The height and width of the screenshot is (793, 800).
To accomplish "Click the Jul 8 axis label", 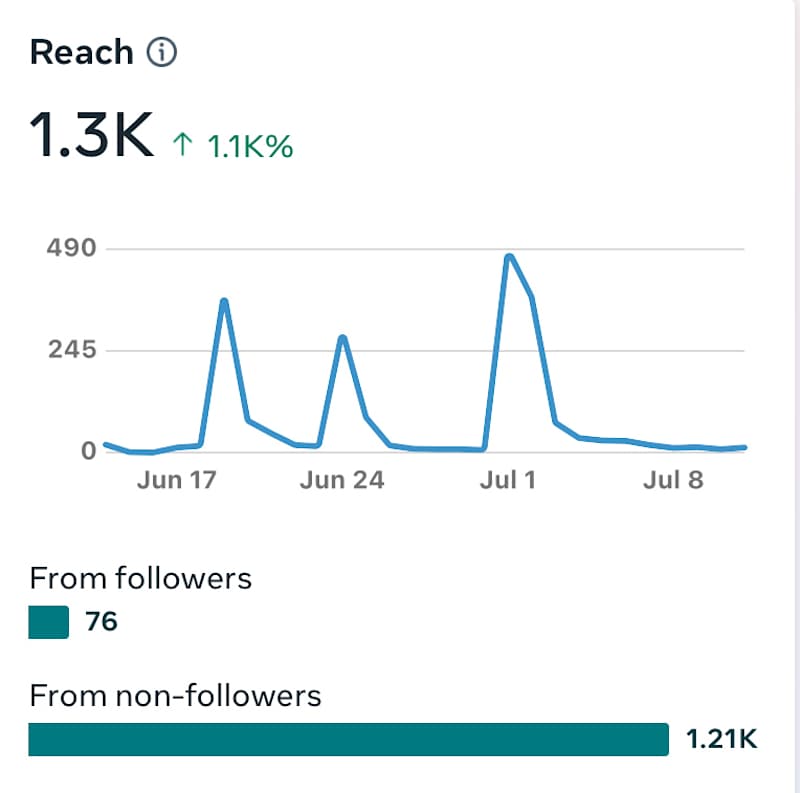I will (673, 480).
